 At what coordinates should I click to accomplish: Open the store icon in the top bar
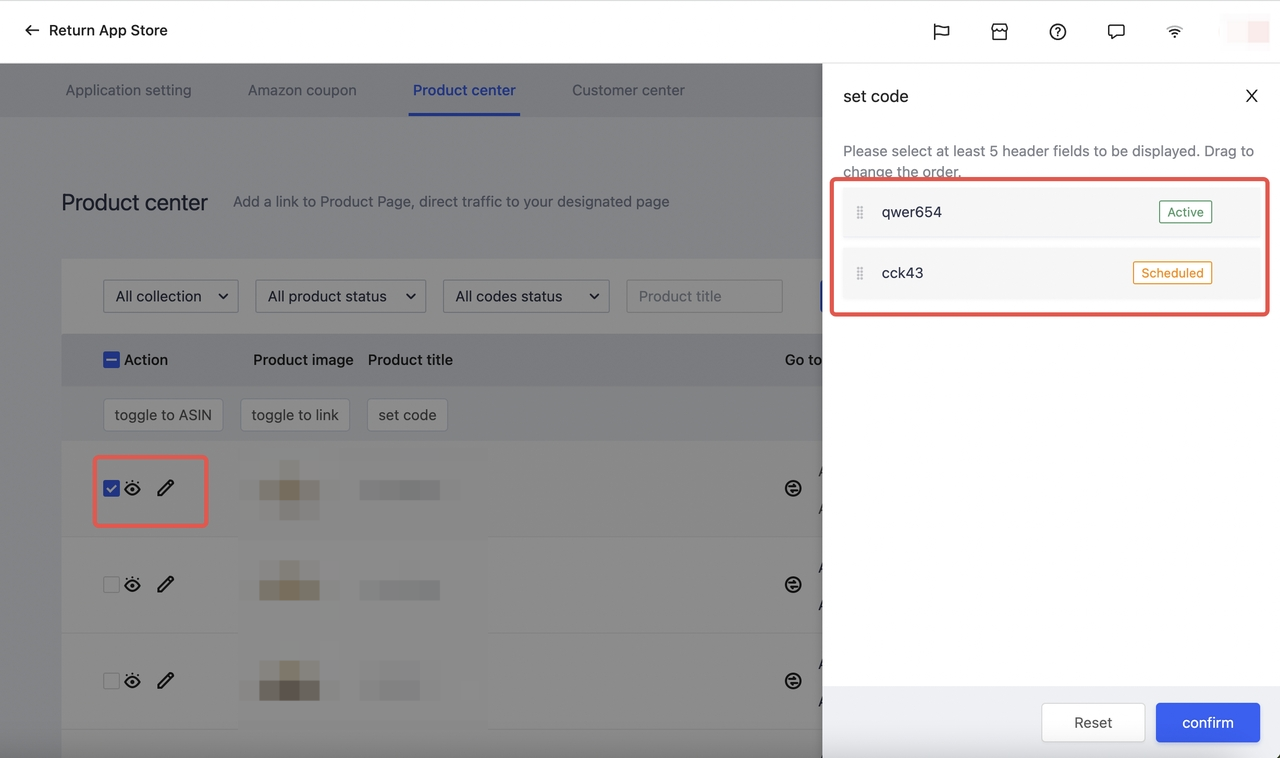point(999,31)
